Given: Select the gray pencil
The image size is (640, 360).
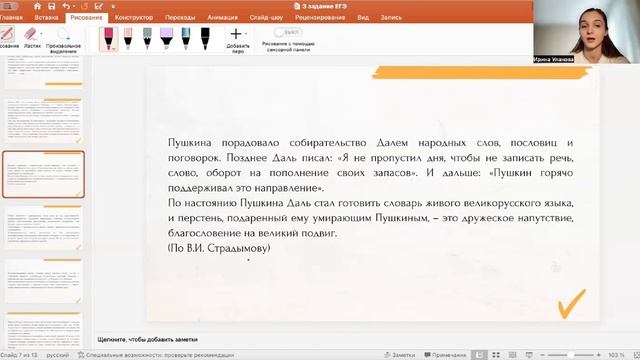Looking at the screenshot, I should point(147,39).
